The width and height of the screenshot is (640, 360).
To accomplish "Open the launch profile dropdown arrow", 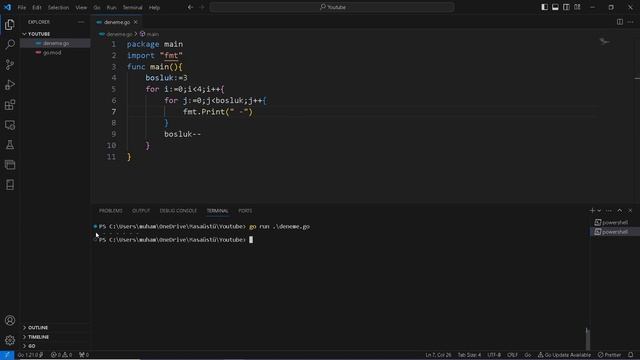I will [x=599, y=211].
